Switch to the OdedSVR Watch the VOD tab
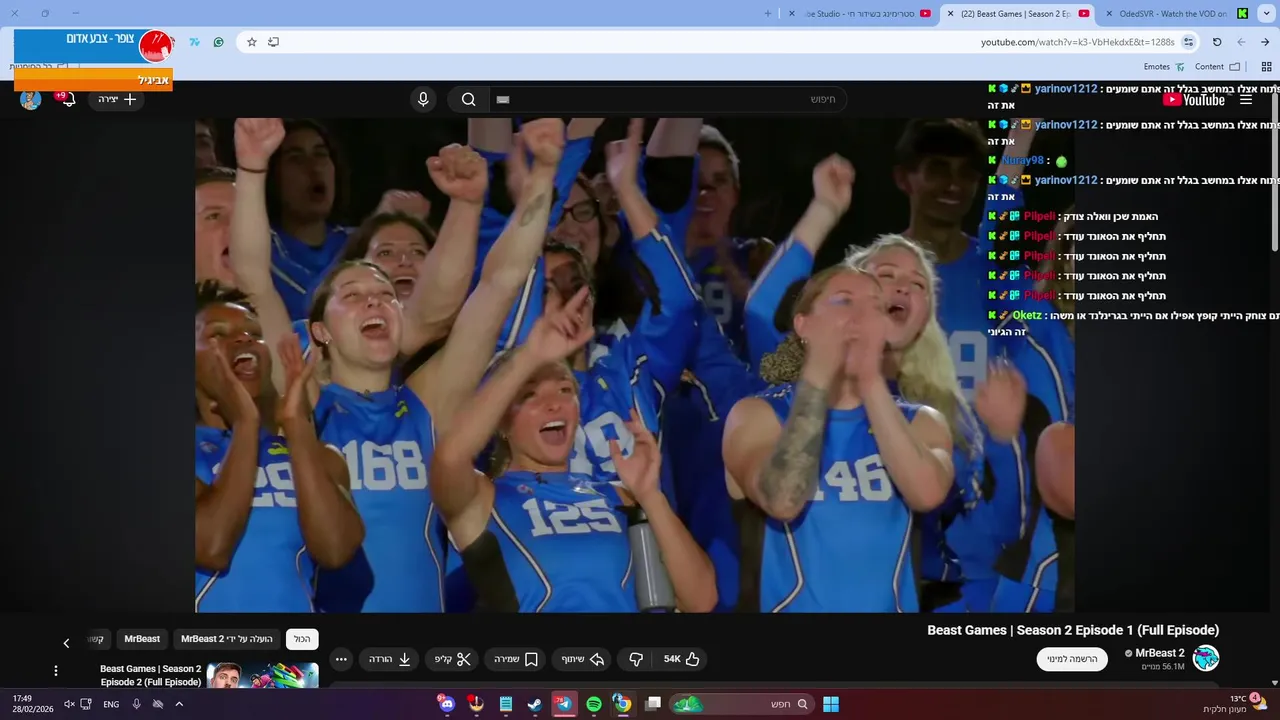 (1176, 13)
